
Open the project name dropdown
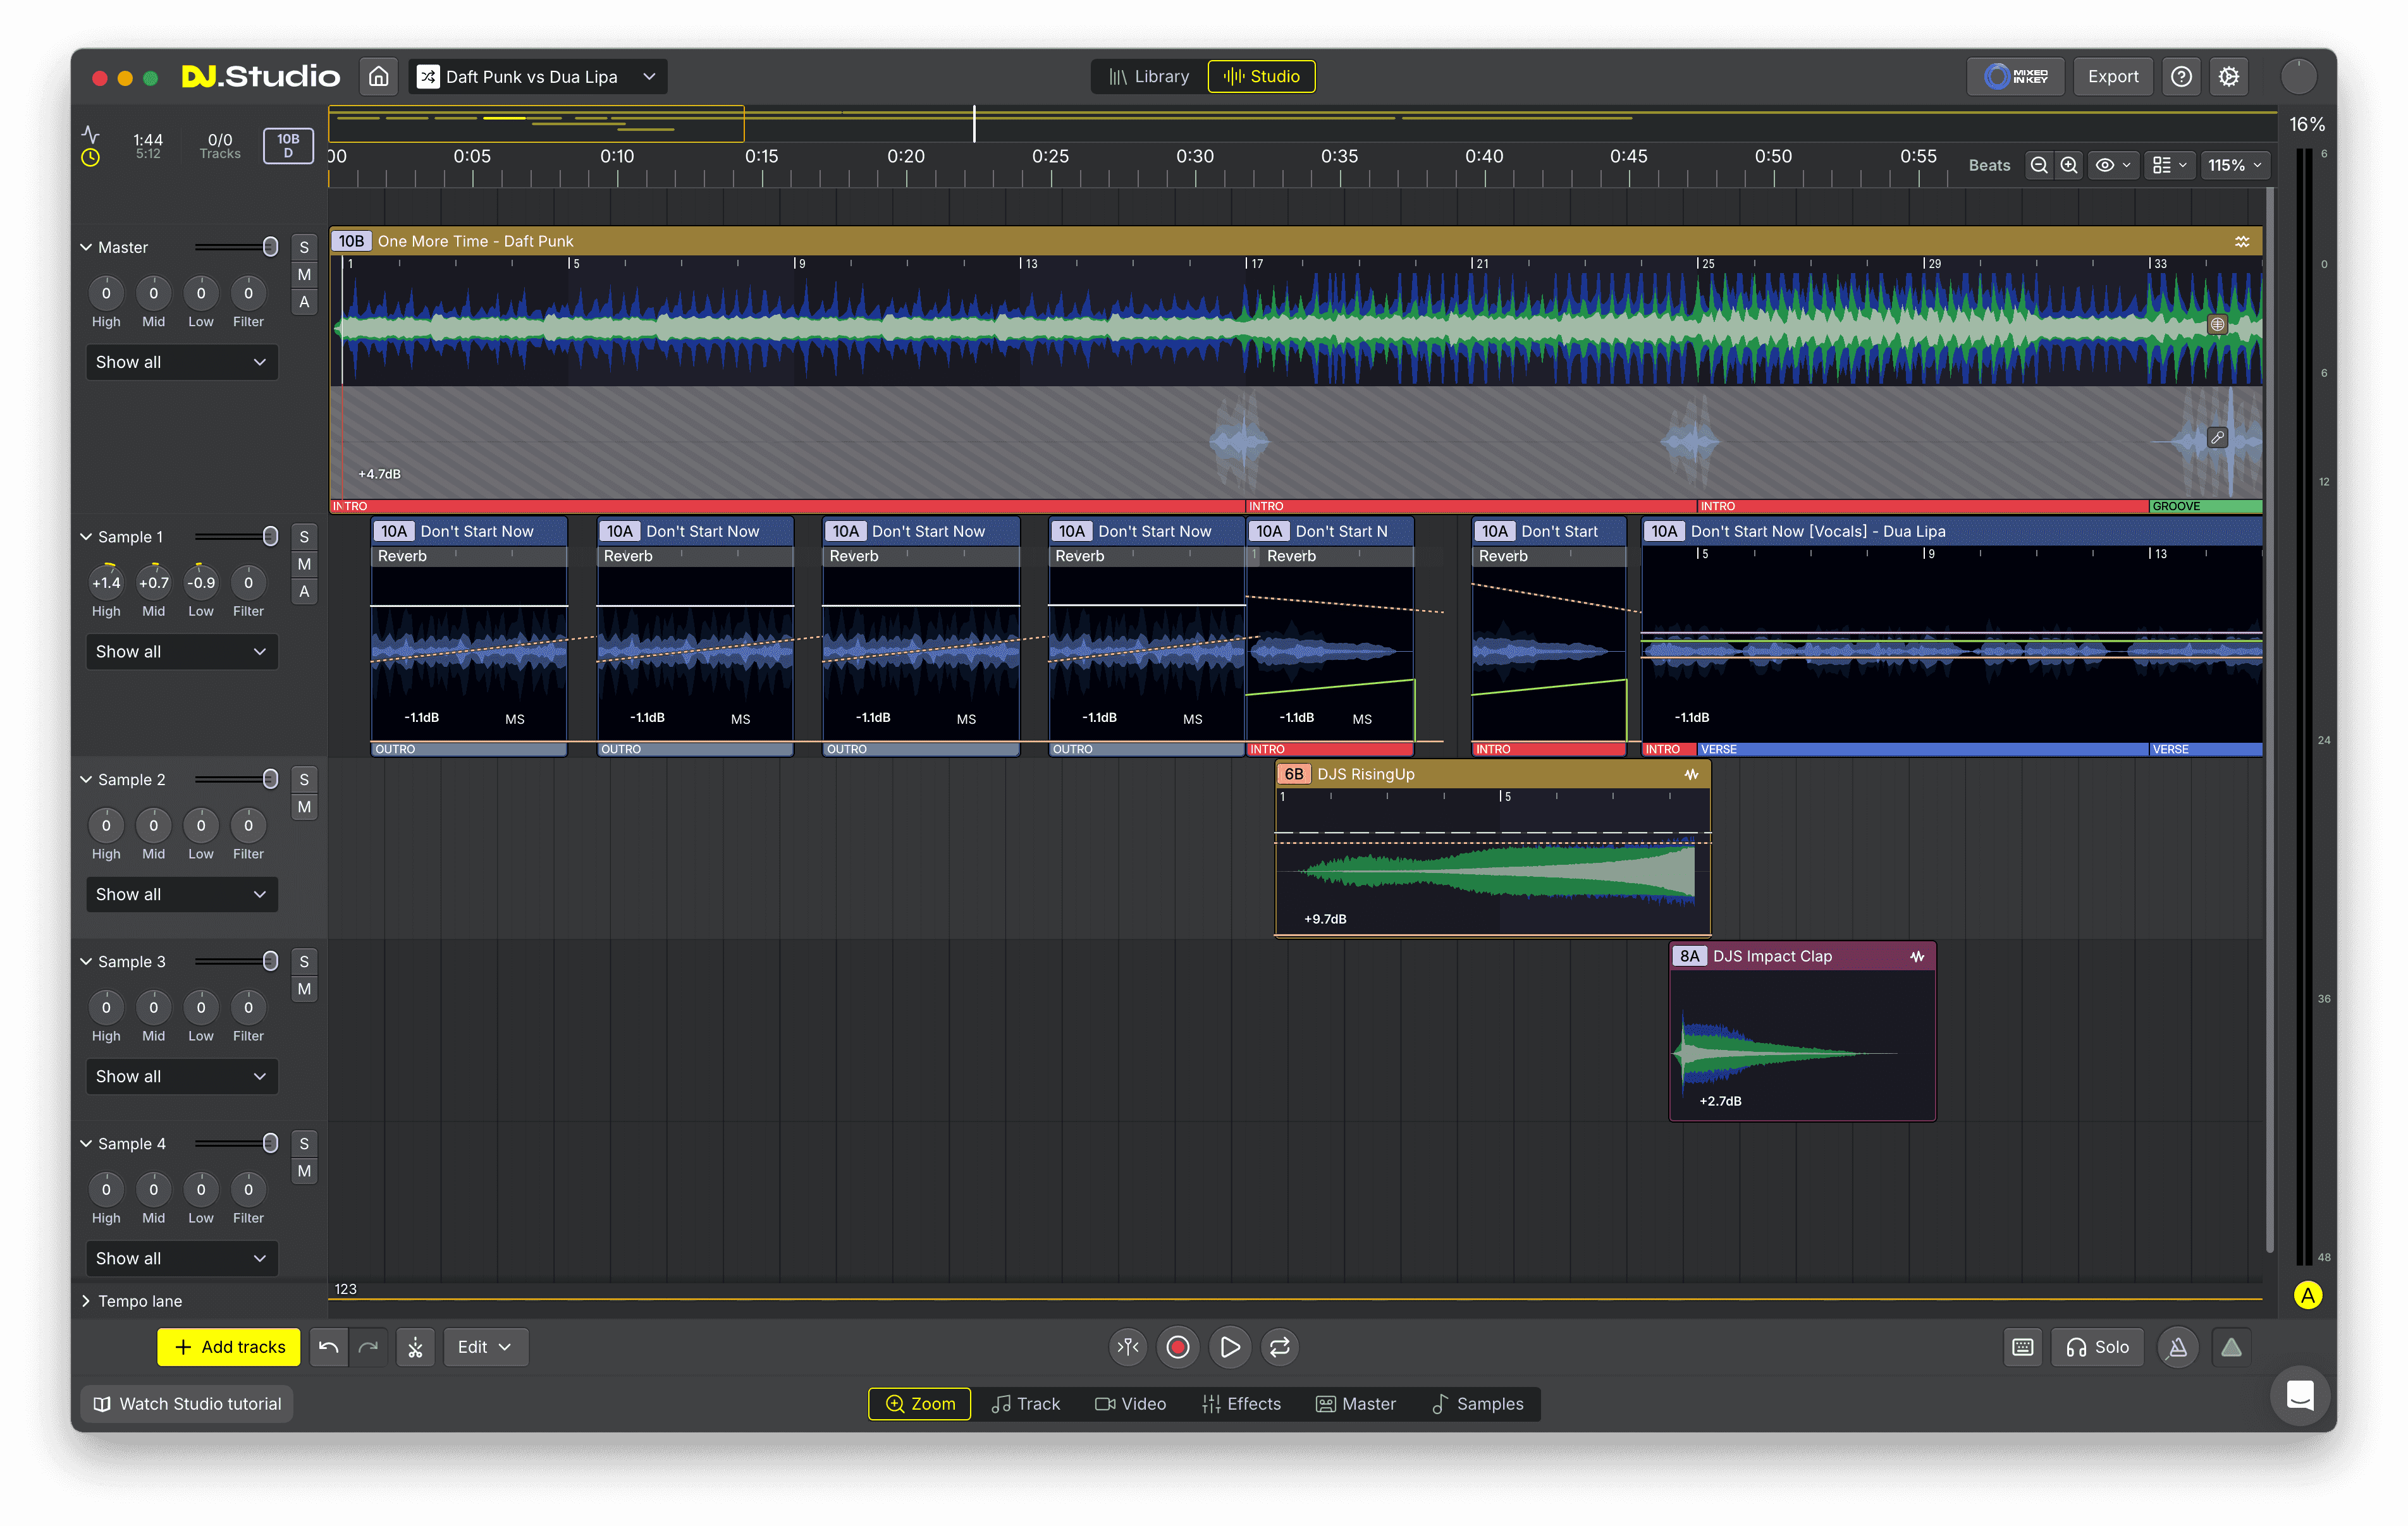point(537,76)
